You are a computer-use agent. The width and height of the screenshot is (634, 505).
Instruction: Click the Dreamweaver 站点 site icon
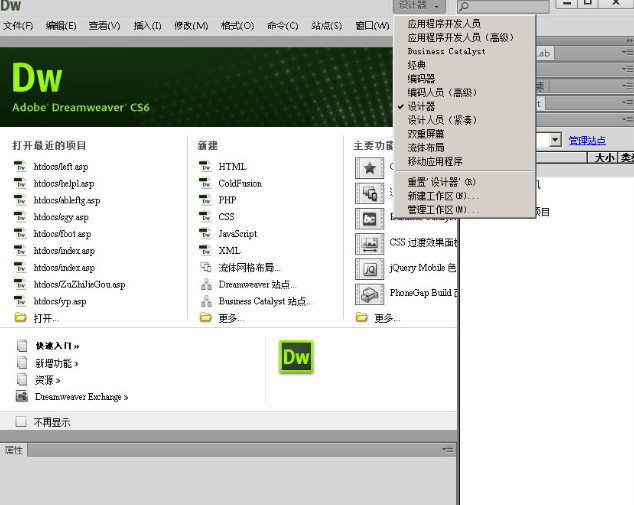point(206,284)
